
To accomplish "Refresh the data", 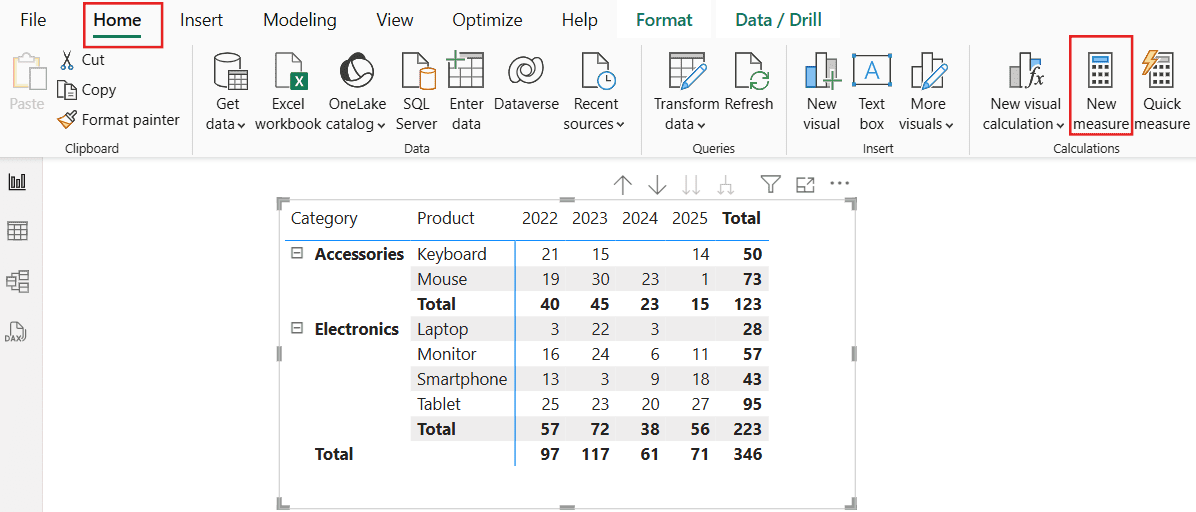I will (x=749, y=82).
